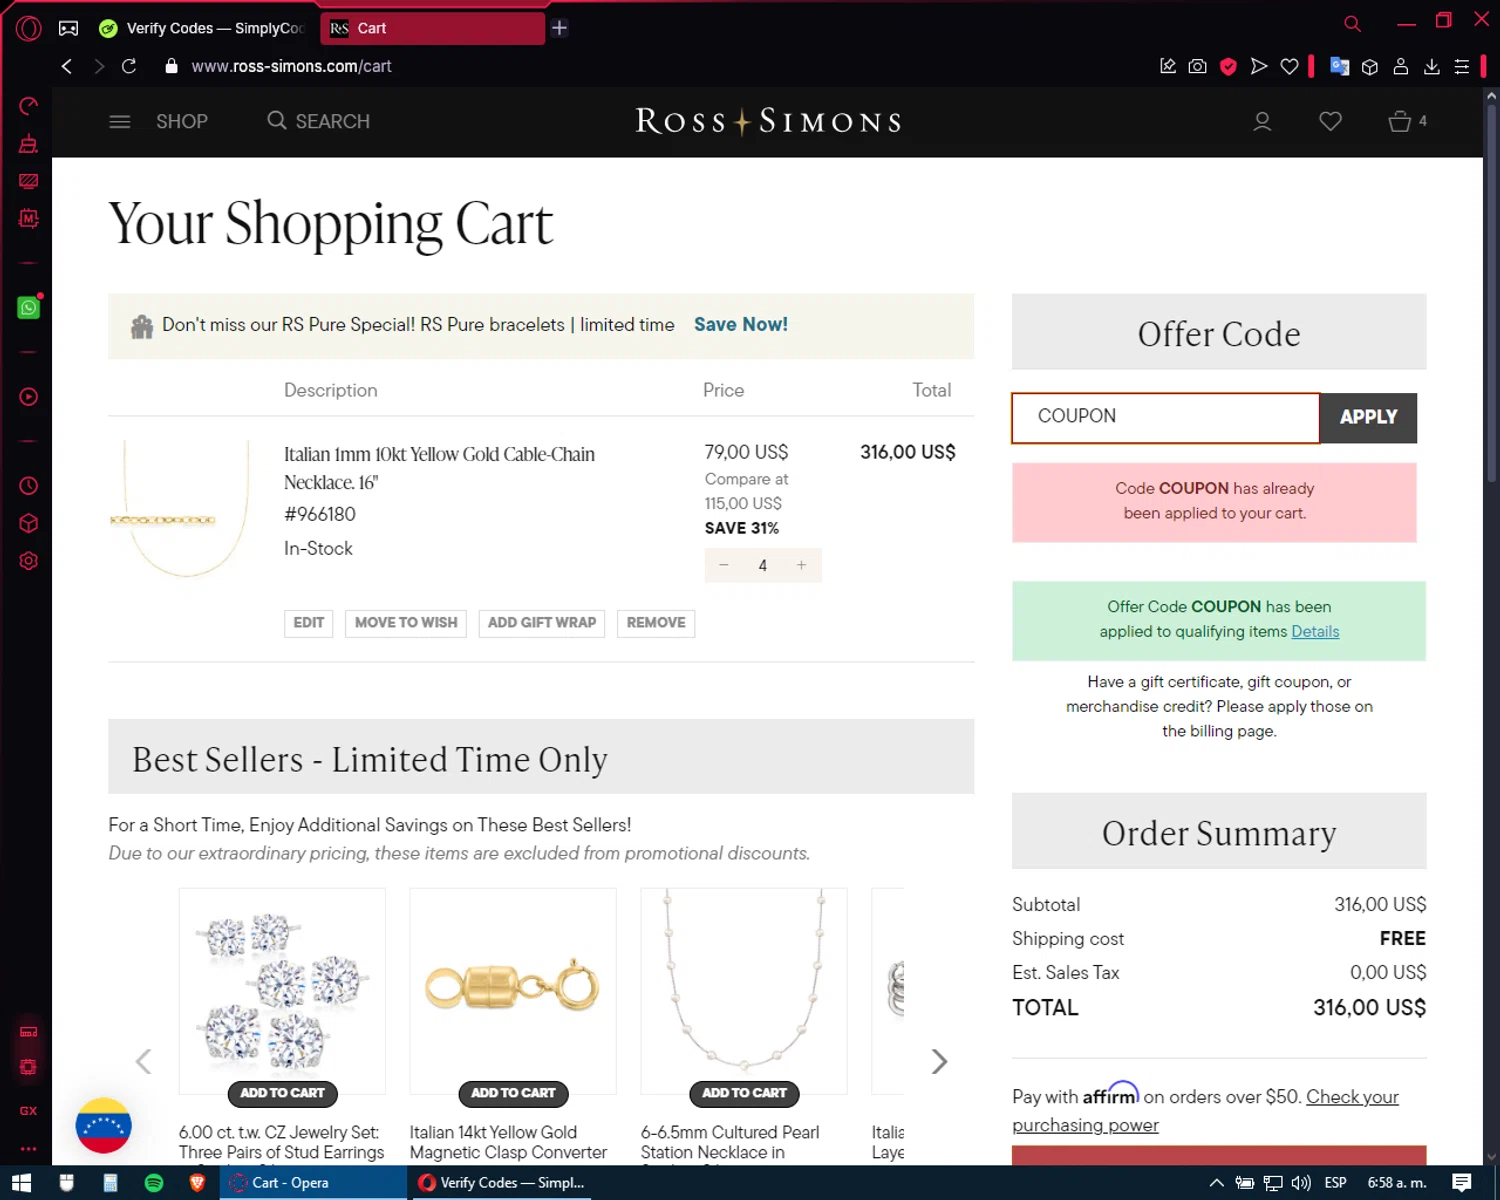This screenshot has width=1500, height=1200.
Task: Take a snapshot with the camera icon
Action: pyautogui.click(x=1198, y=66)
